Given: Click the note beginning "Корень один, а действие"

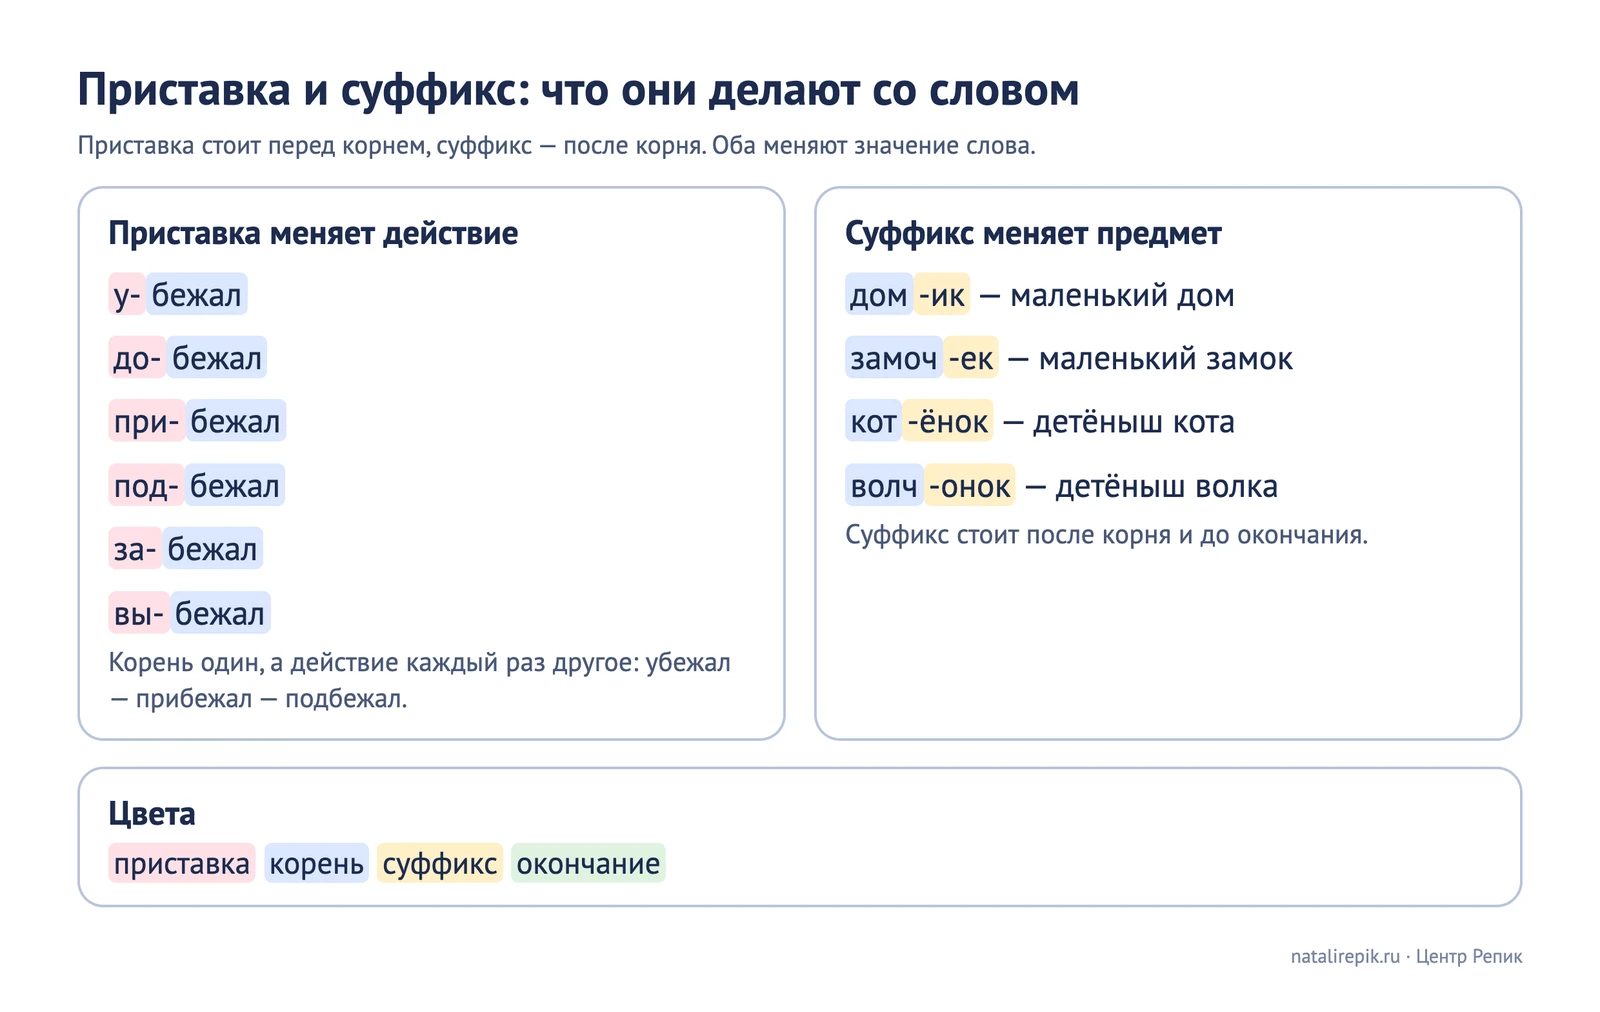Looking at the screenshot, I should (420, 680).
